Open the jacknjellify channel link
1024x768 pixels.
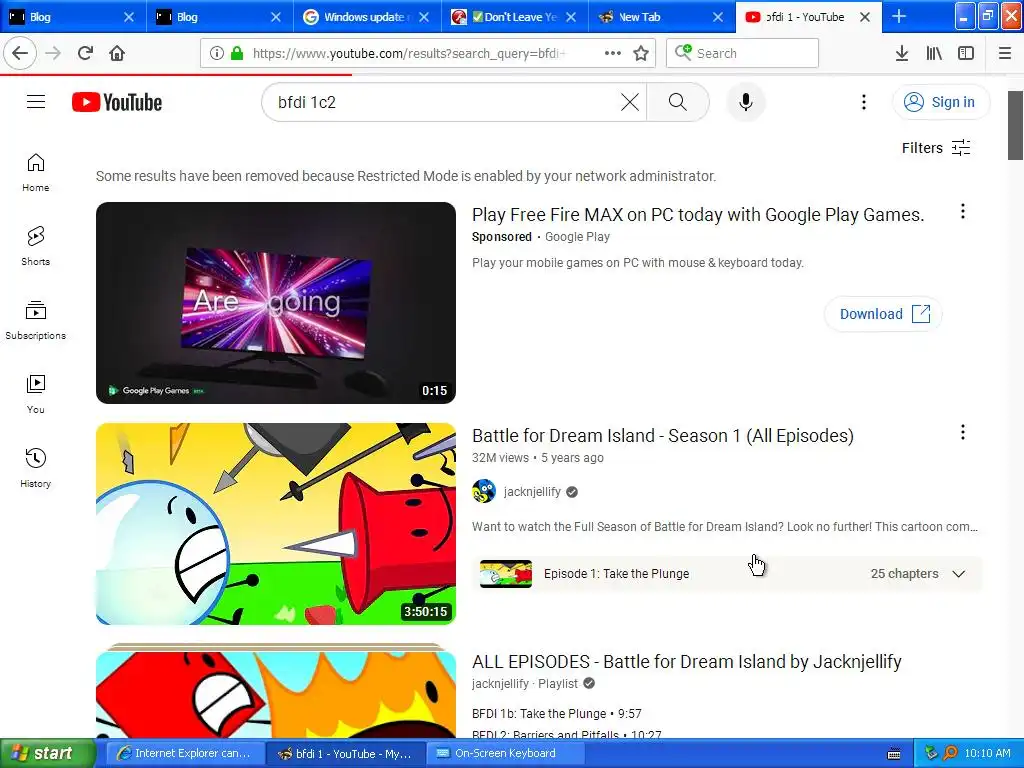[x=532, y=492]
